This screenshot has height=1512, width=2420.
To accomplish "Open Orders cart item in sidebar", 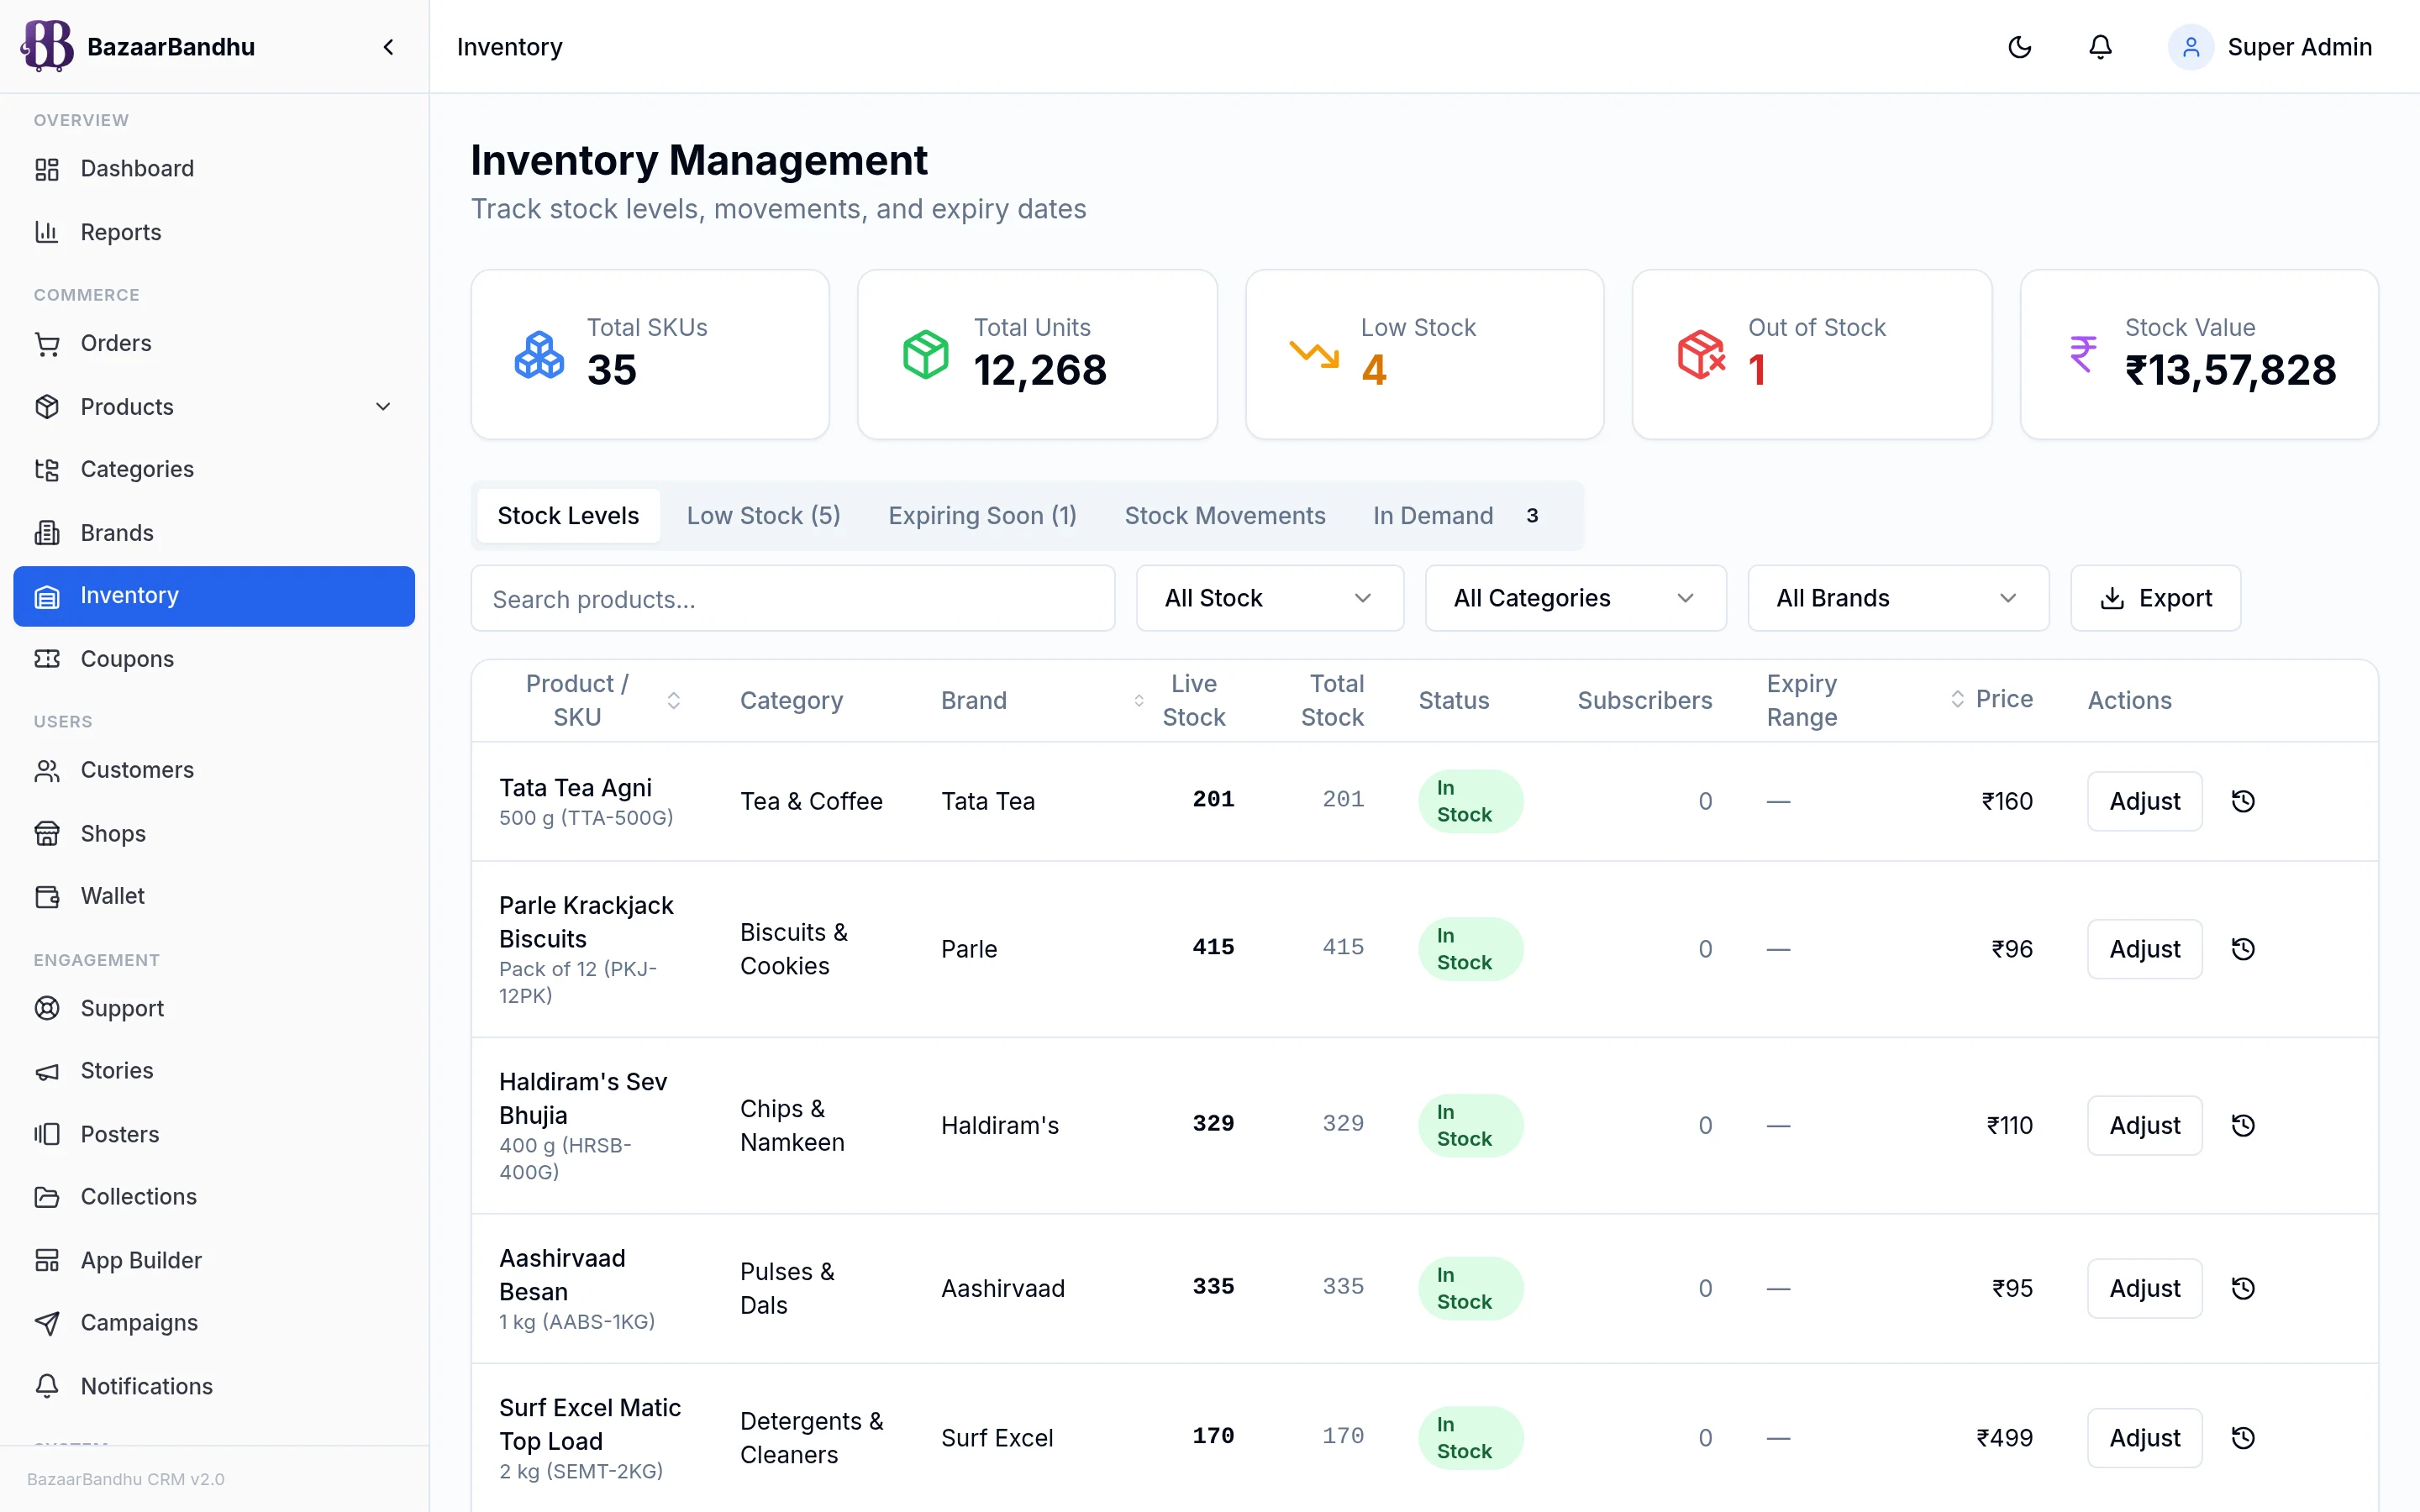I will pos(214,344).
